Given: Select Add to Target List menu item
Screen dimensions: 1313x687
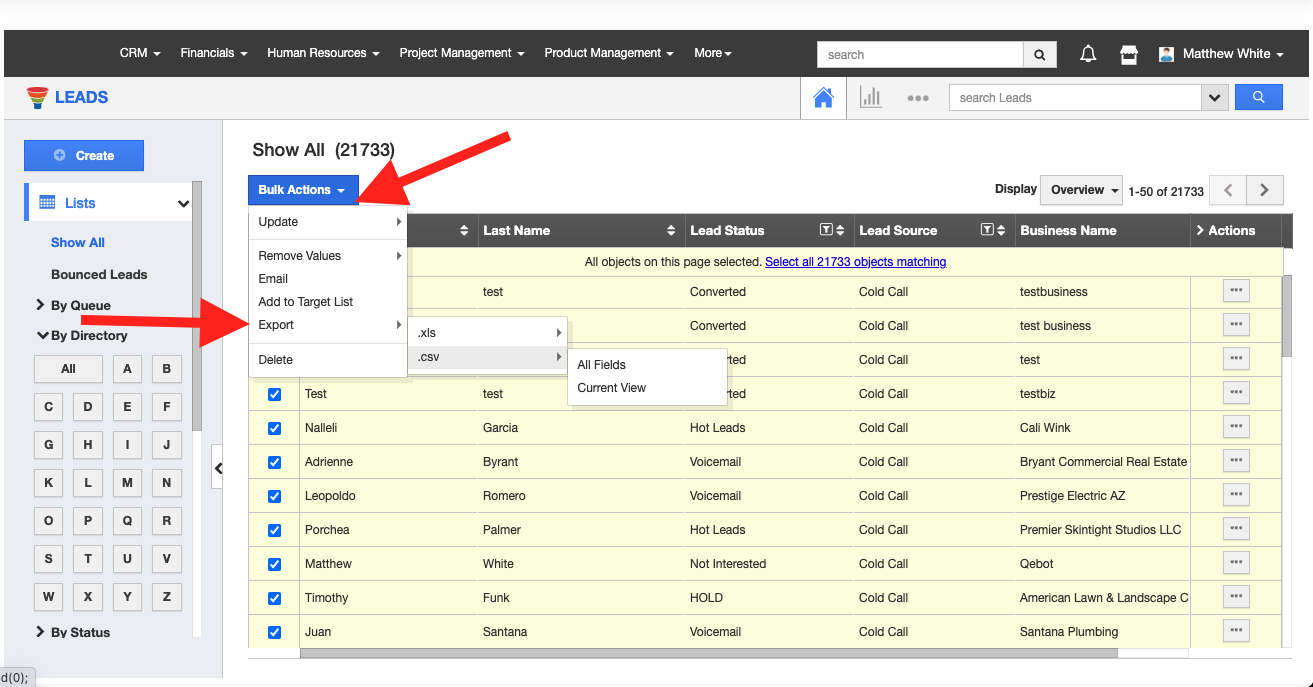Looking at the screenshot, I should [x=305, y=302].
